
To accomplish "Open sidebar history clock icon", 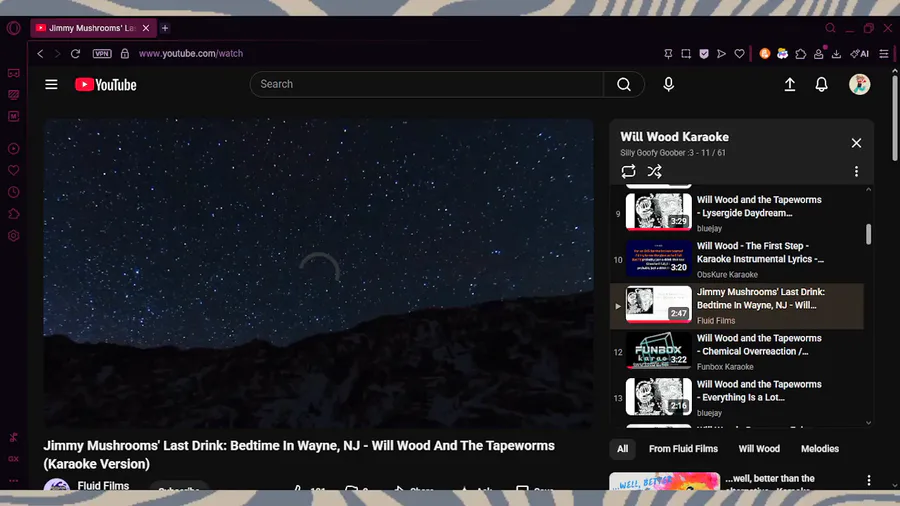I will coord(14,192).
